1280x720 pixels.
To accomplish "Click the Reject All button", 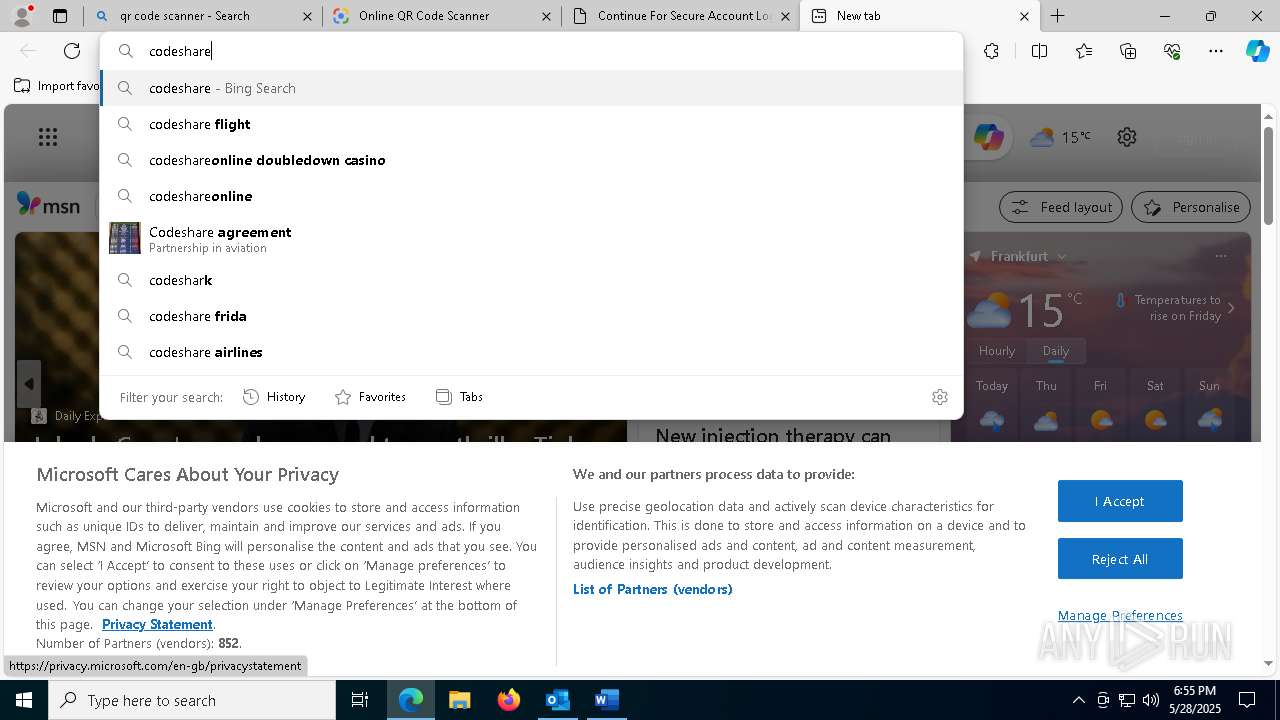I will [x=1120, y=559].
